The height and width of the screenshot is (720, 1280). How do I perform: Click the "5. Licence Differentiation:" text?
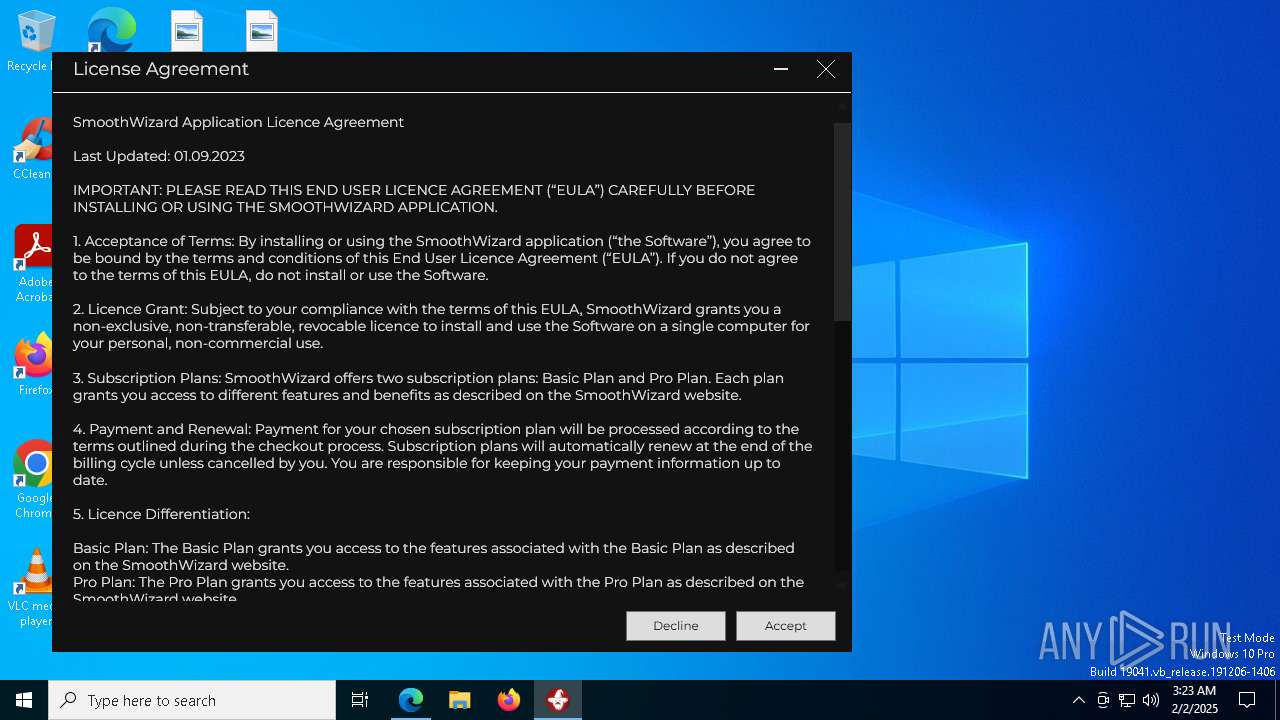(161, 514)
